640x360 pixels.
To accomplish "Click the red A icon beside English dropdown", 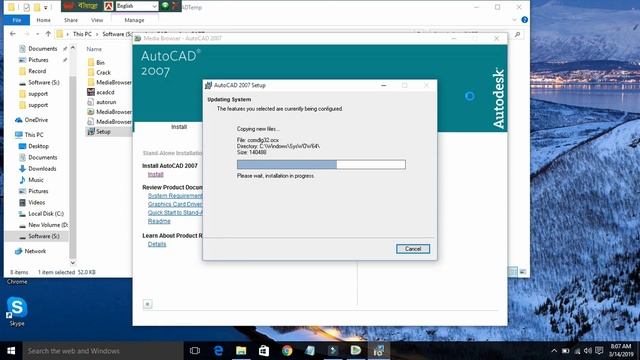I will pos(108,6).
